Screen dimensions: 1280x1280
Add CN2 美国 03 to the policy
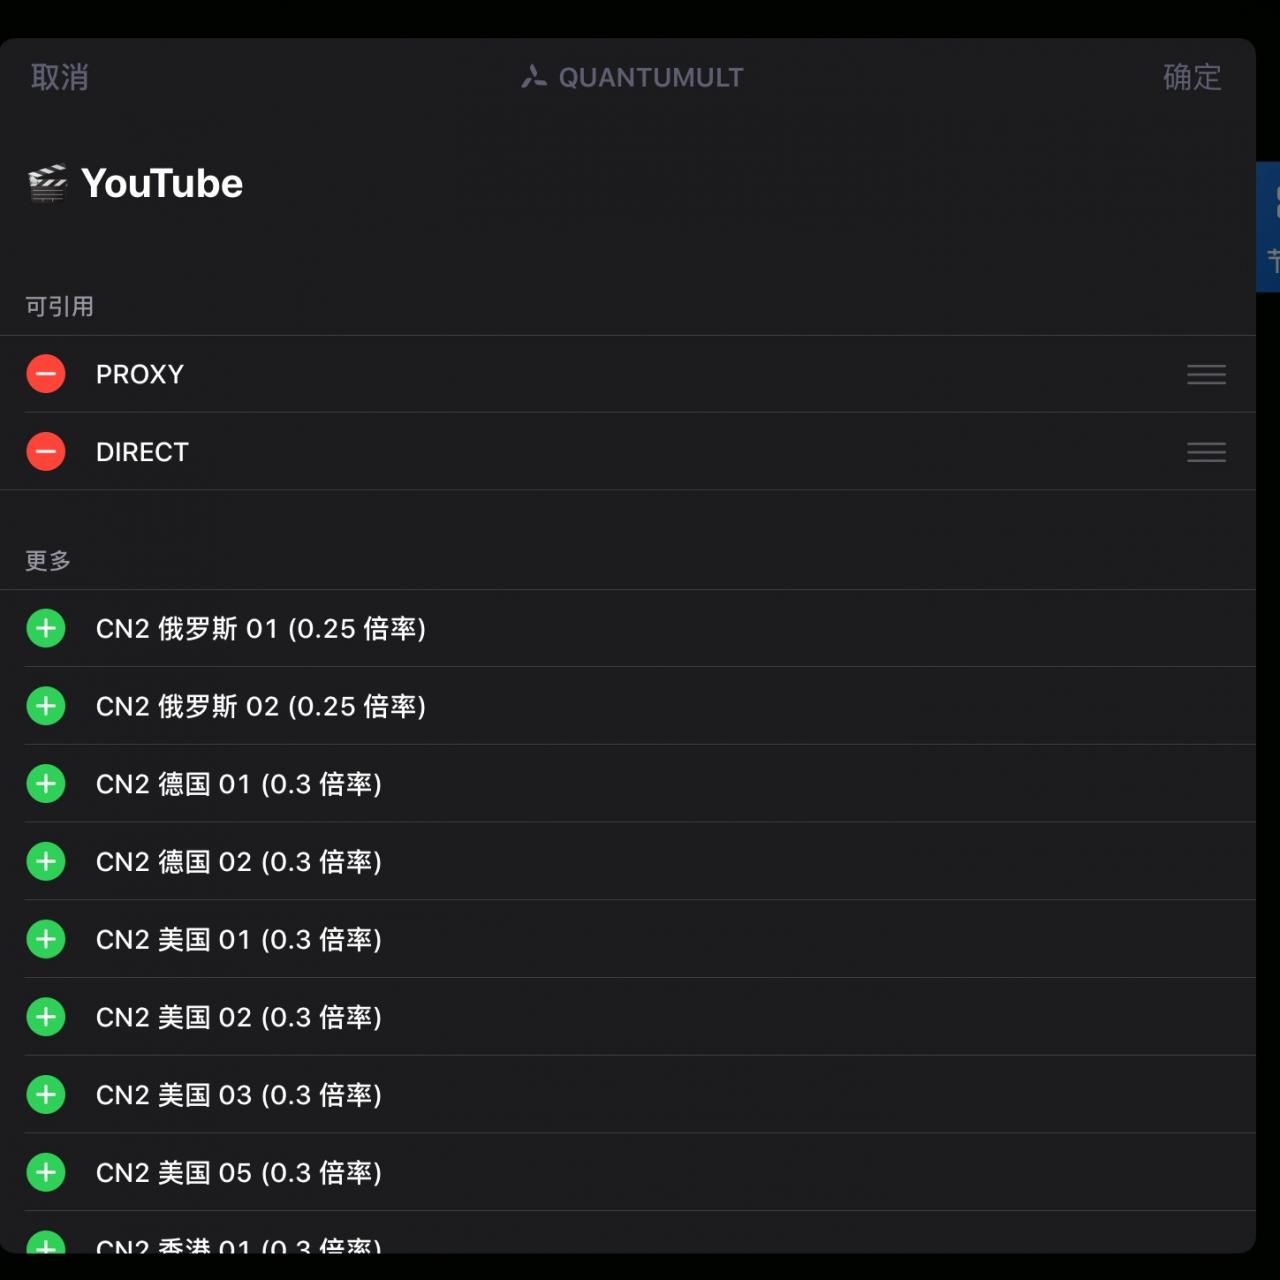point(45,1095)
